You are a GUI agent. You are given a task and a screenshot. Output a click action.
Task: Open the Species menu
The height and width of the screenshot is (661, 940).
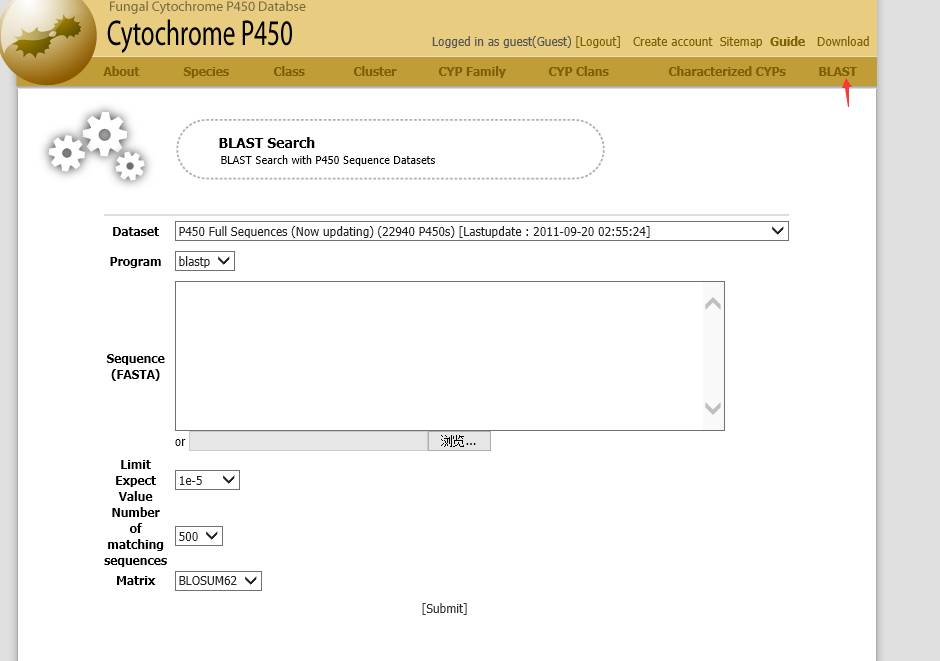(206, 71)
